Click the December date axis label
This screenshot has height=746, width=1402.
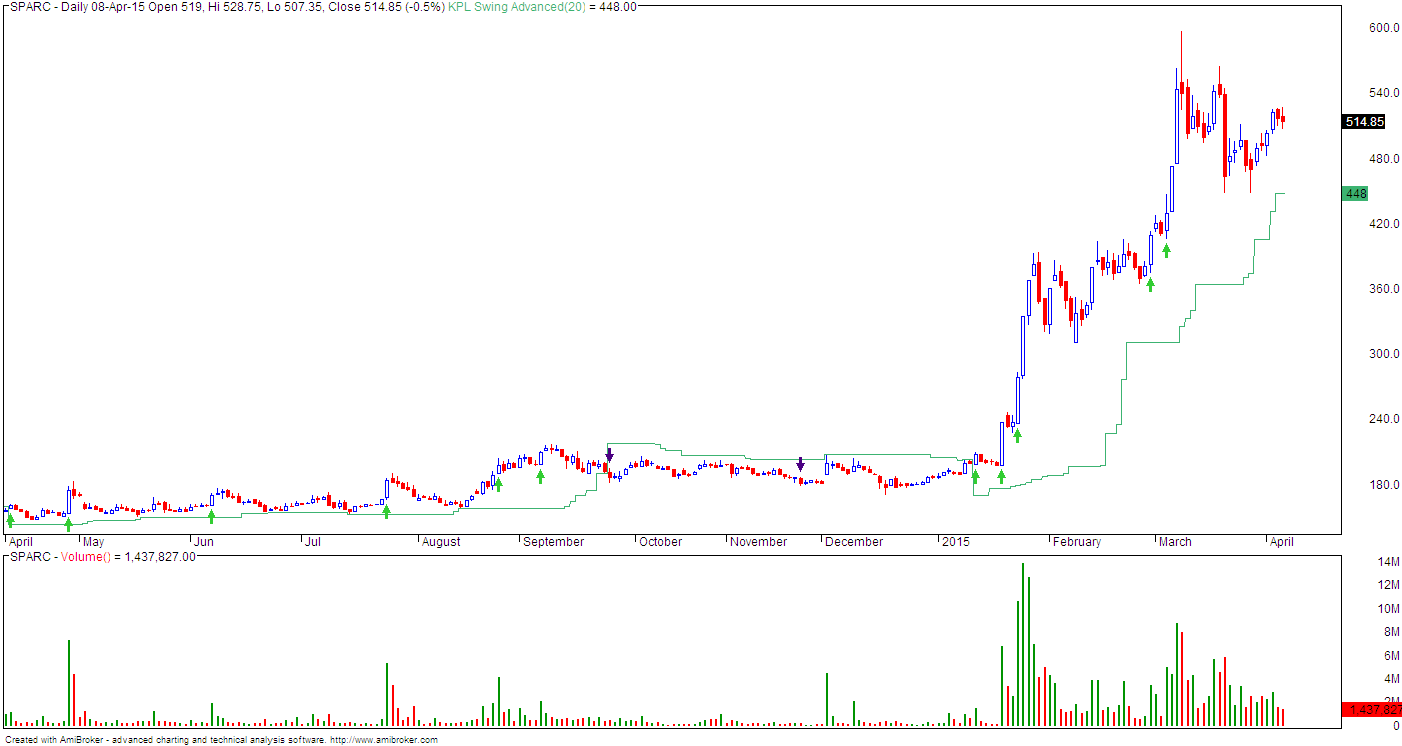point(855,542)
